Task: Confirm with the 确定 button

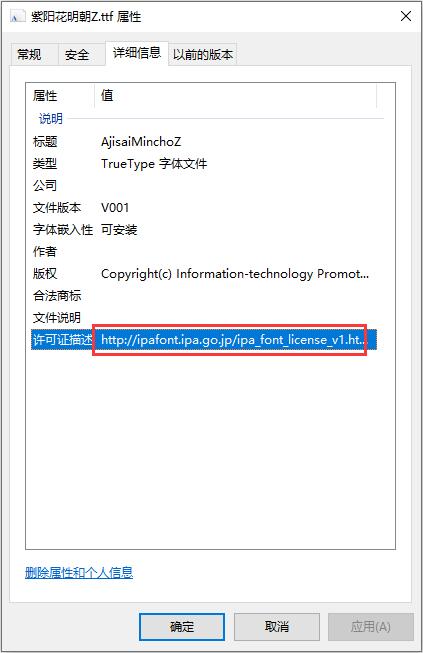Action: point(182,626)
